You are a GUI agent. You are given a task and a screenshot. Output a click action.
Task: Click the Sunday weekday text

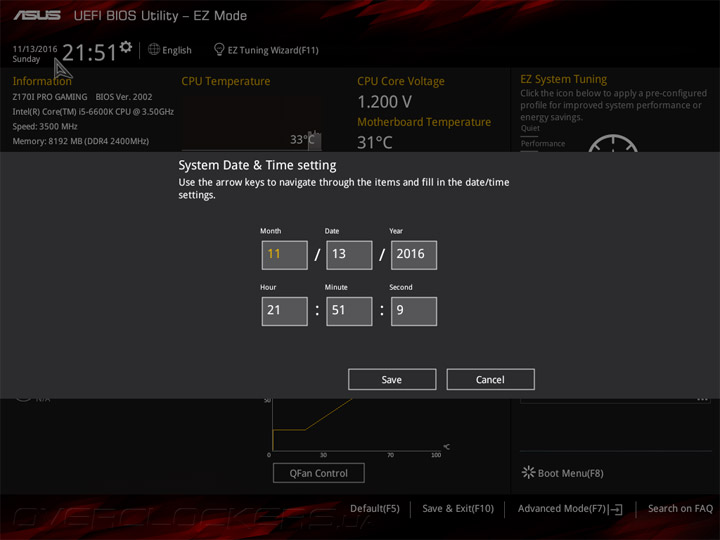point(26,59)
